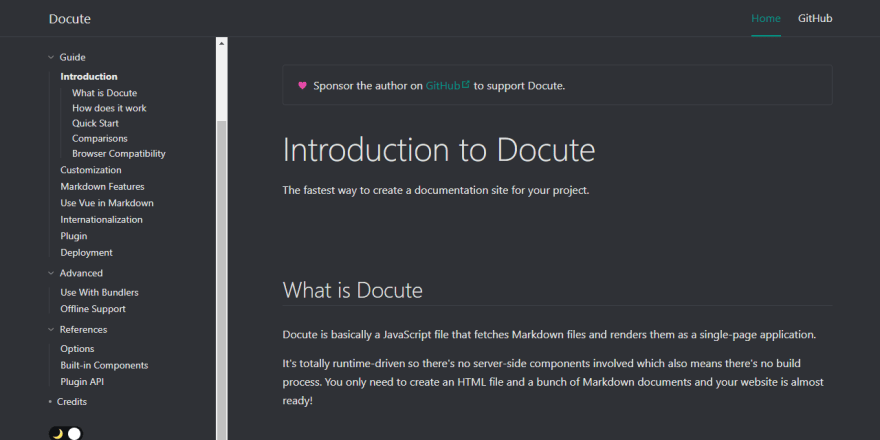This screenshot has height=440, width=880.
Task: Open the Plugin API reference
Action: [82, 382]
